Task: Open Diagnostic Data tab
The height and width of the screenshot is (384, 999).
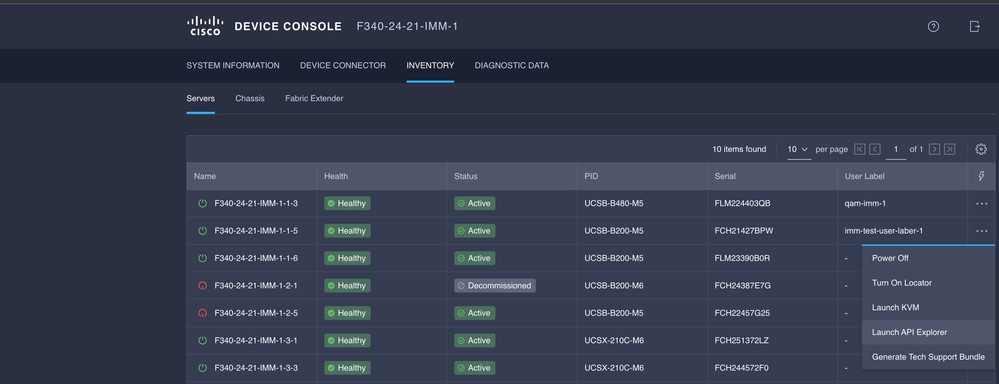Action: (512, 66)
